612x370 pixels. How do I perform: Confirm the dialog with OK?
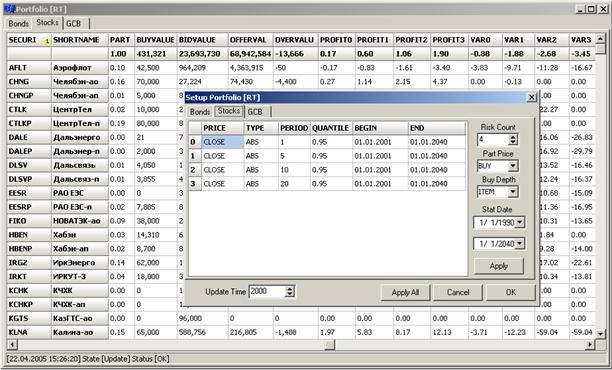511,292
